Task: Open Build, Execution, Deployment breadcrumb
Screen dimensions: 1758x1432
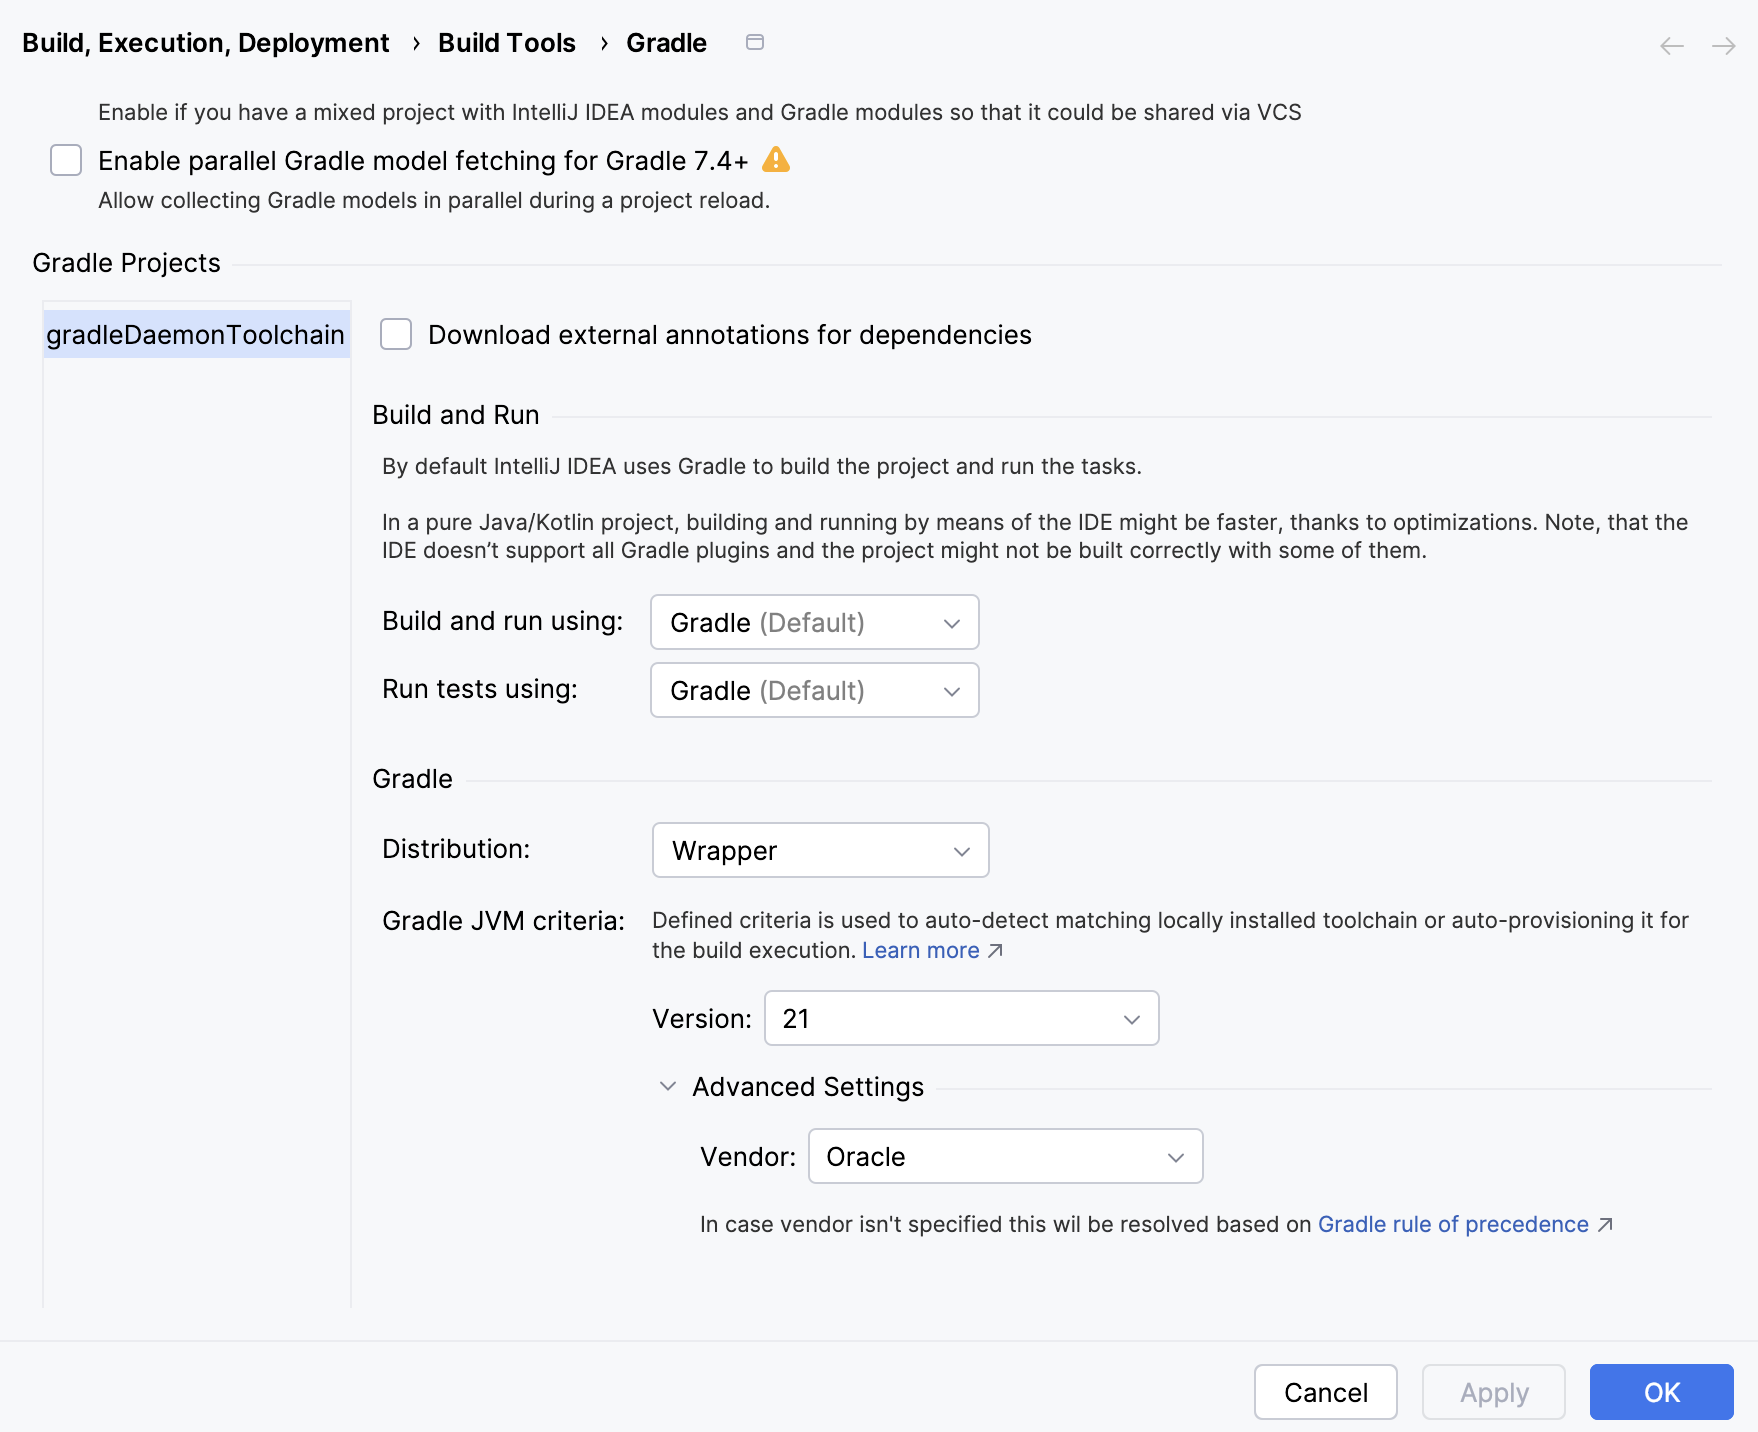Action: (x=206, y=42)
